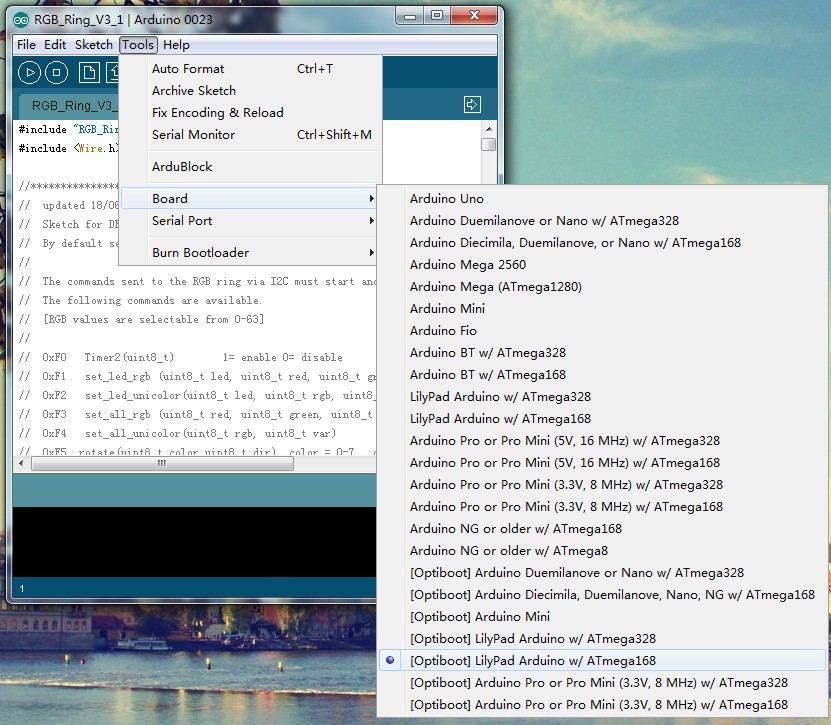The image size is (831, 725).
Task: Select the Arduino Uno board
Action: coord(602,199)
